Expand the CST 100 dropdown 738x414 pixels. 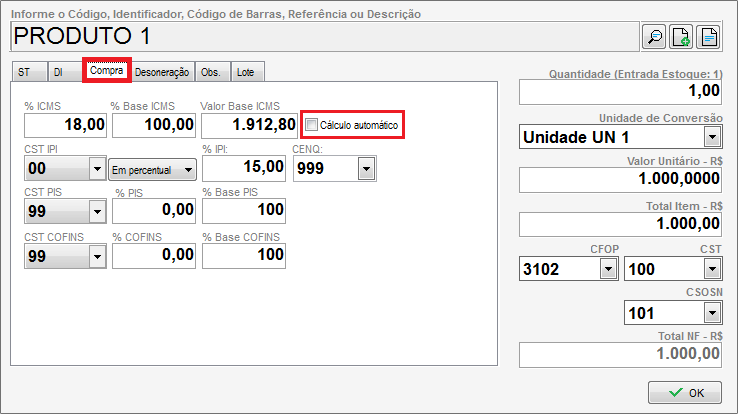tap(712, 269)
